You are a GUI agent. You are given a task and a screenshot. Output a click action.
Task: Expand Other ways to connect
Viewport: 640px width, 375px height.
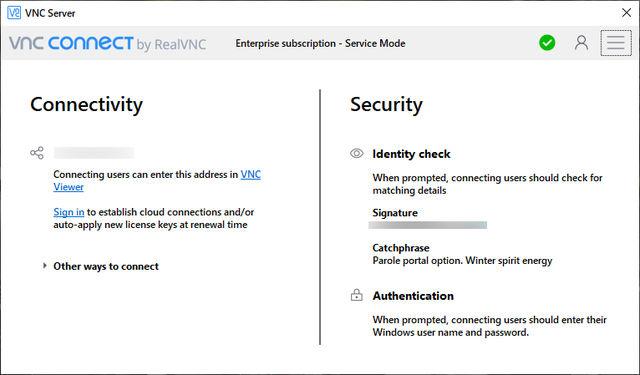pyautogui.click(x=101, y=266)
